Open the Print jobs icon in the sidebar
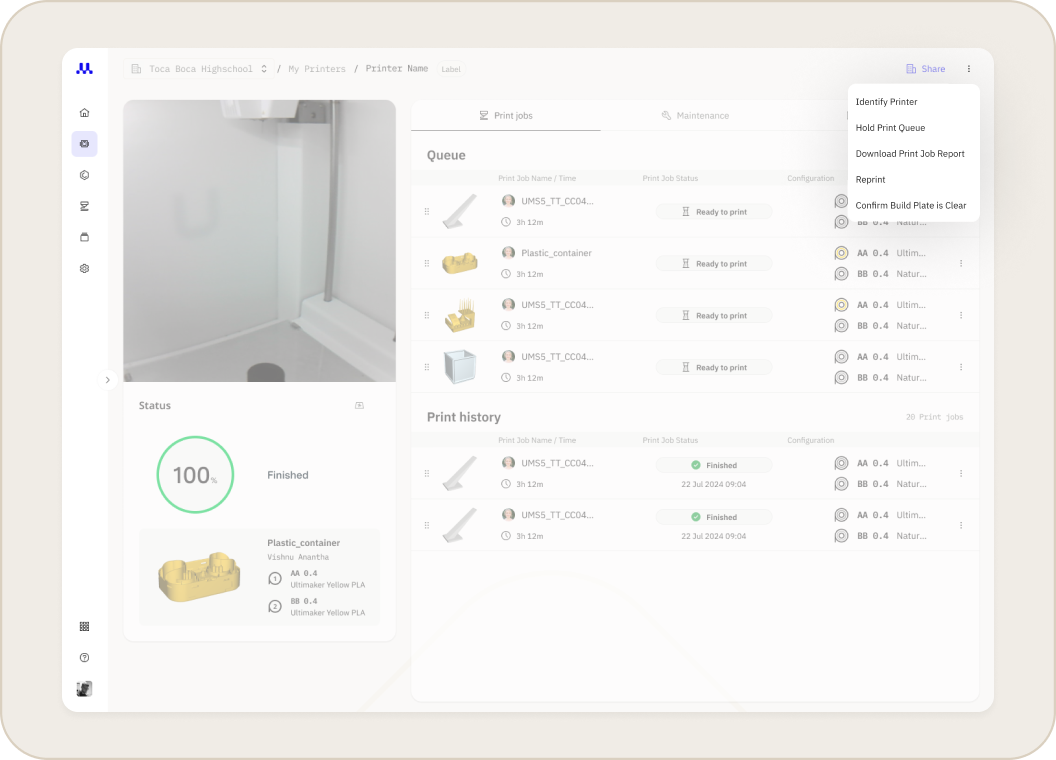This screenshot has height=760, width=1056. (x=84, y=206)
